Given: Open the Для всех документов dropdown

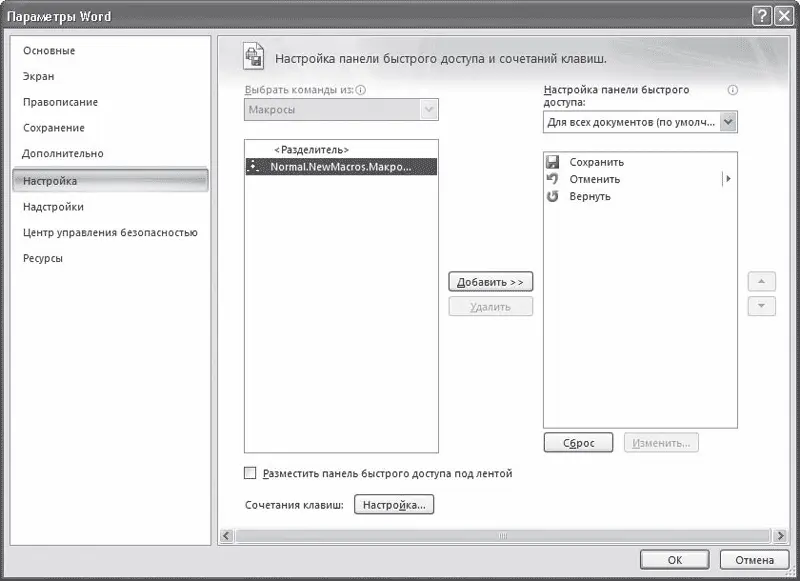Looking at the screenshot, I should point(728,122).
